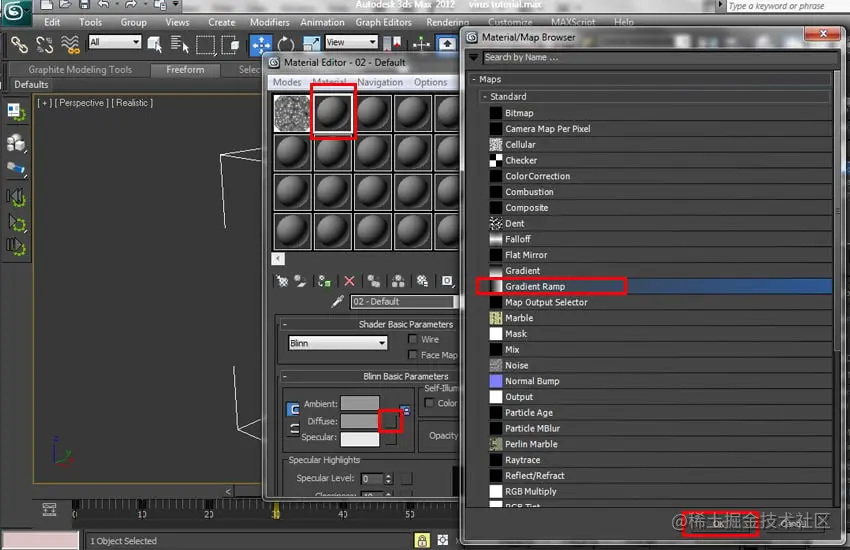Click the material name field 02 - Default

click(403, 302)
